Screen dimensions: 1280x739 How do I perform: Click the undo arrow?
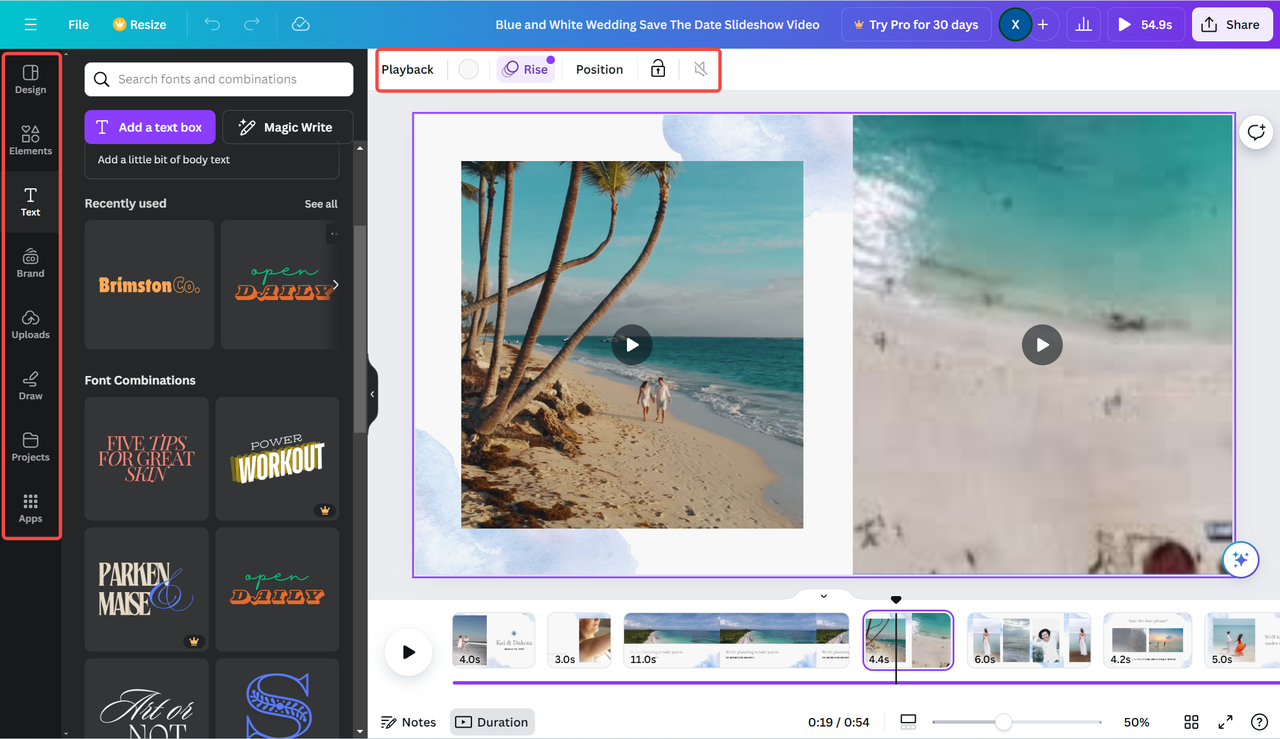[x=211, y=23]
